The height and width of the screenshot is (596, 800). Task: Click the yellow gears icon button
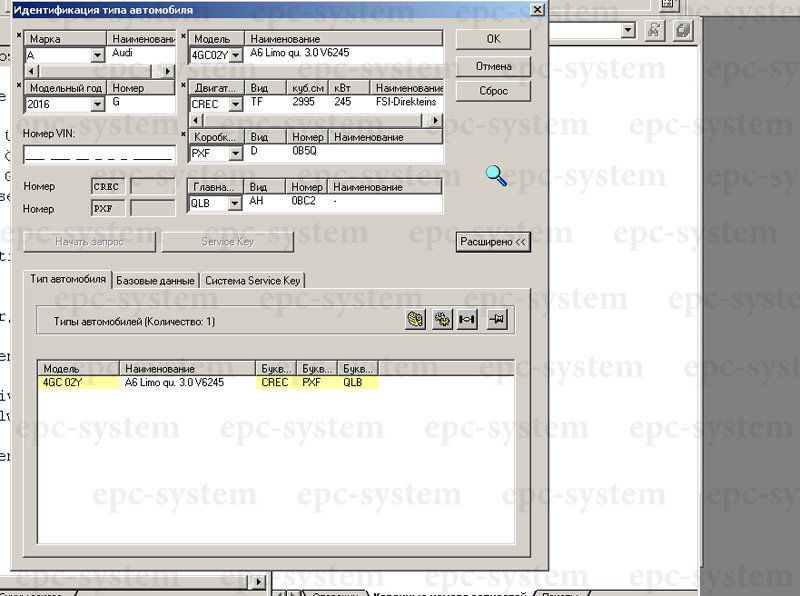442,320
